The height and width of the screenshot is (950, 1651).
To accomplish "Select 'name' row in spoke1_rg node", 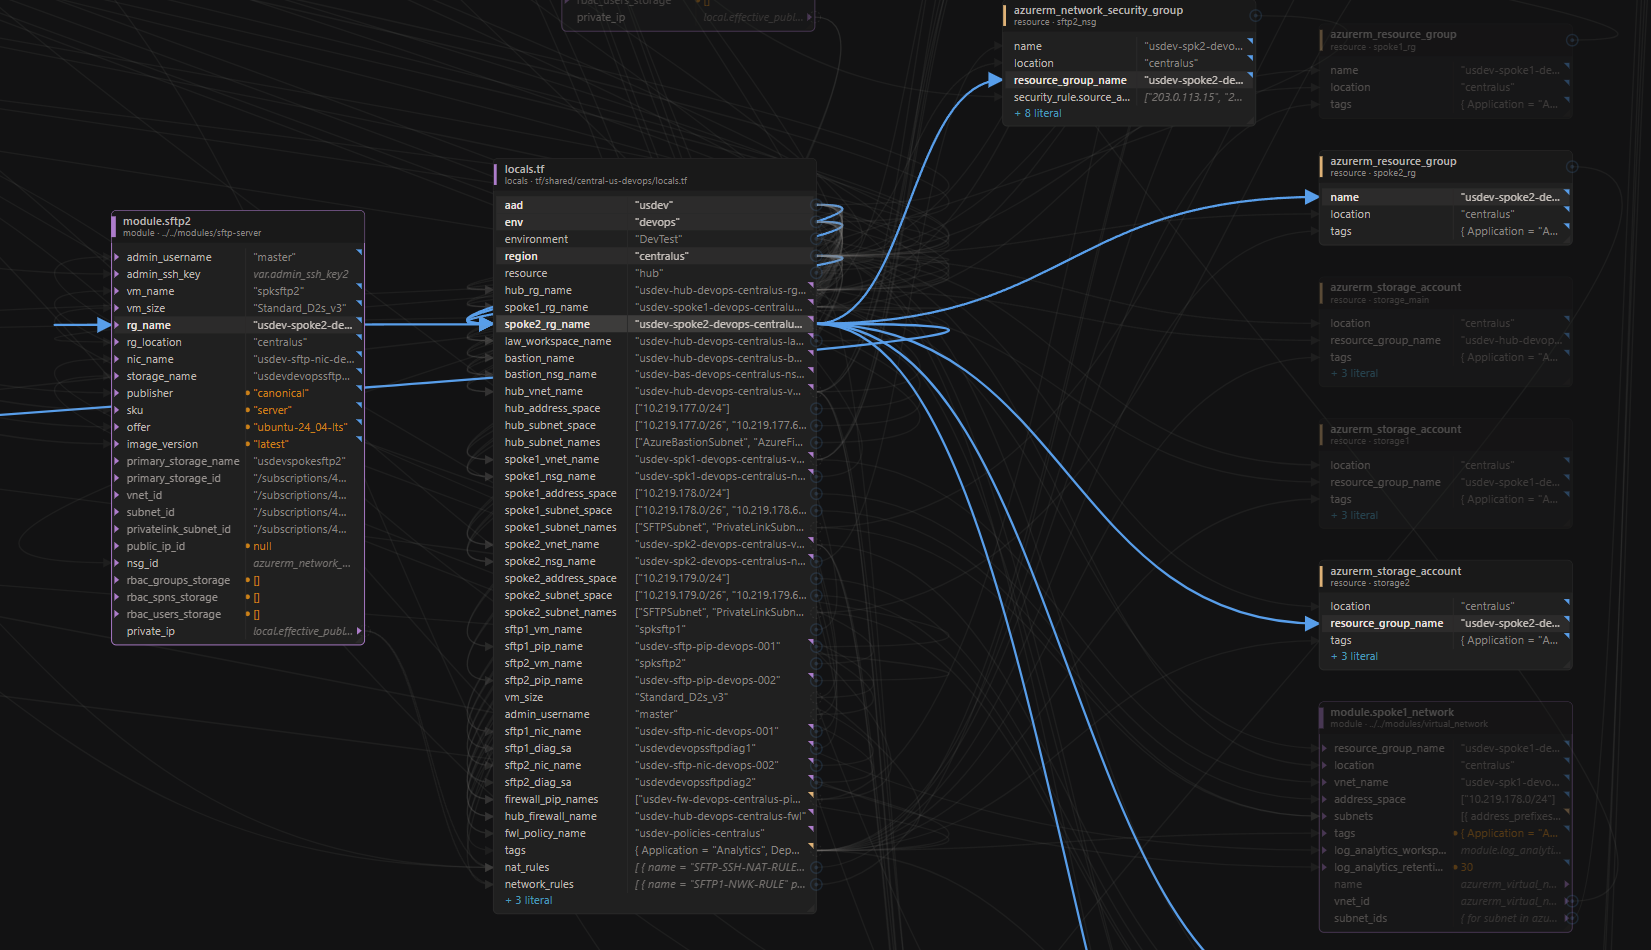I will [1446, 70].
